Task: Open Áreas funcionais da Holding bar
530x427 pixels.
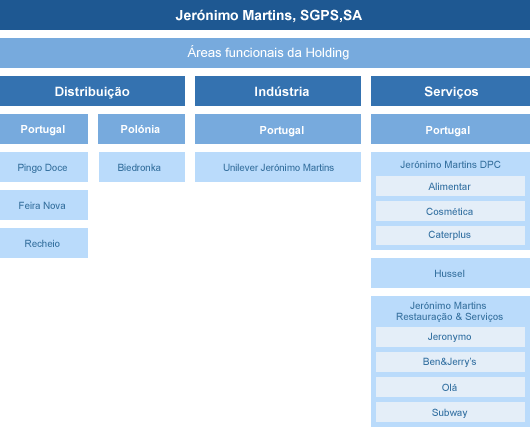Action: (265, 53)
